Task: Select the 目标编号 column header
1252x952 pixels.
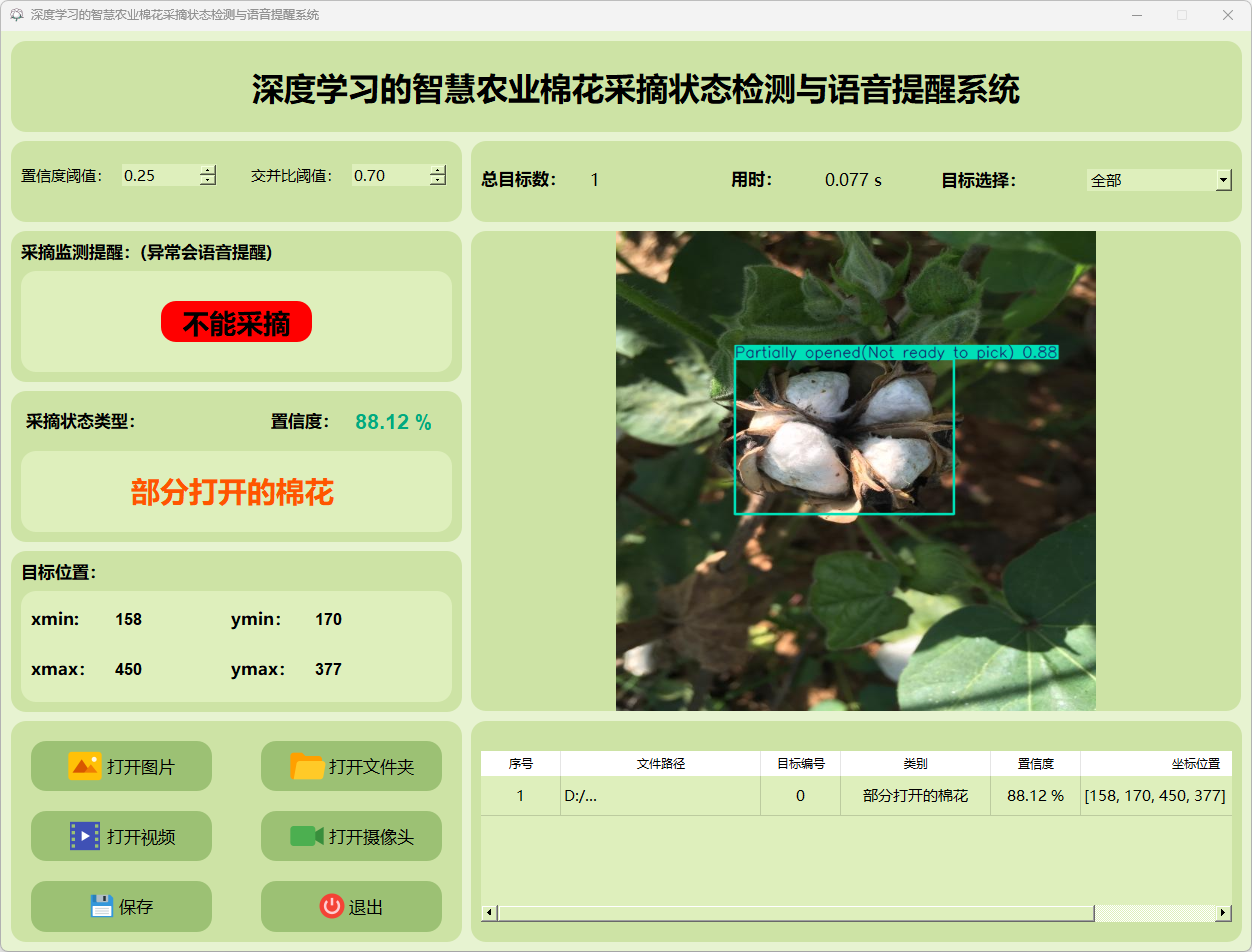Action: (801, 763)
